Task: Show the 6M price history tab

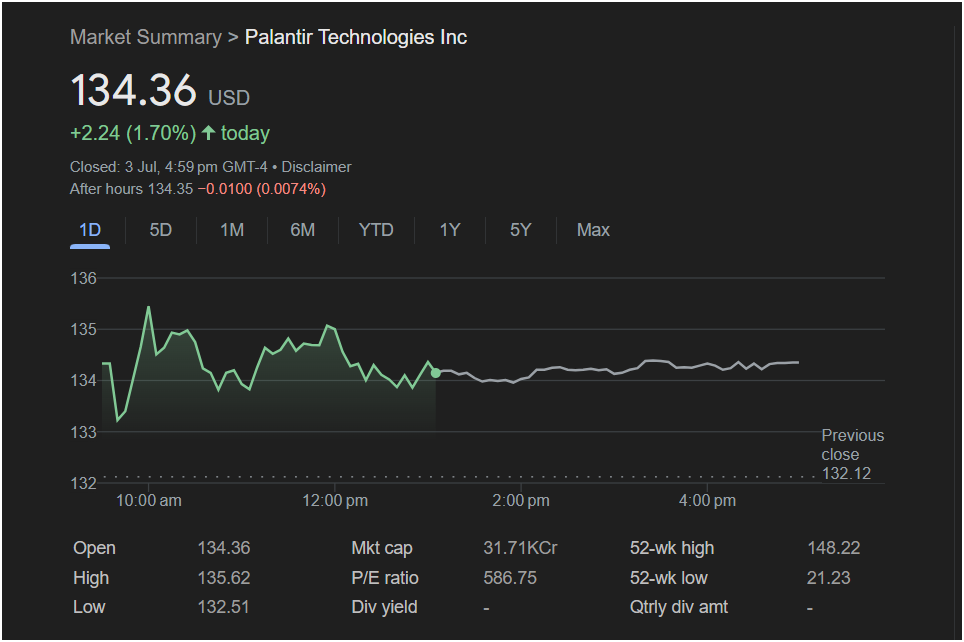Action: click(302, 230)
